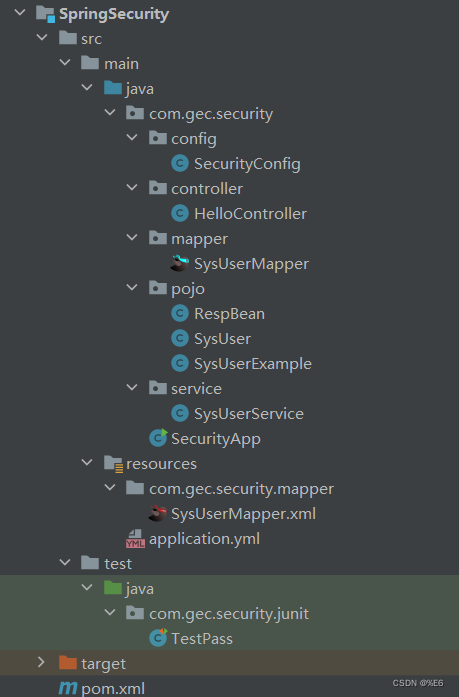
Task: Click the service package icon
Action: point(158,388)
